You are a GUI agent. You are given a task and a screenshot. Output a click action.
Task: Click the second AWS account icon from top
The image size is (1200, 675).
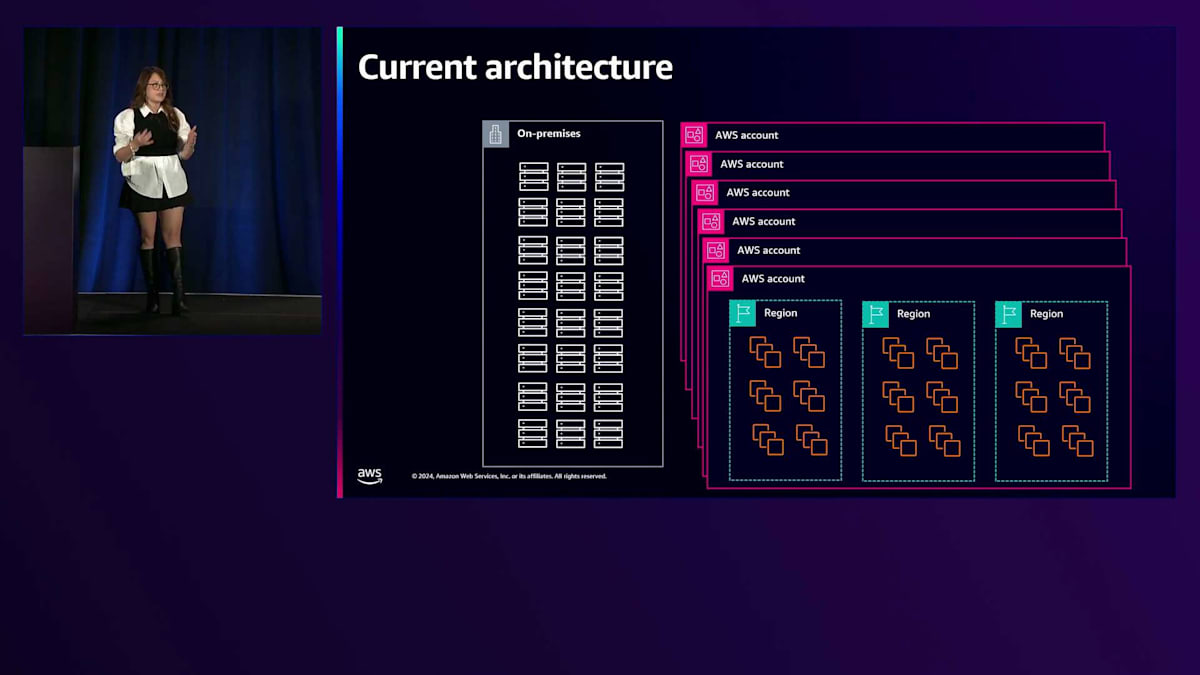click(x=699, y=164)
